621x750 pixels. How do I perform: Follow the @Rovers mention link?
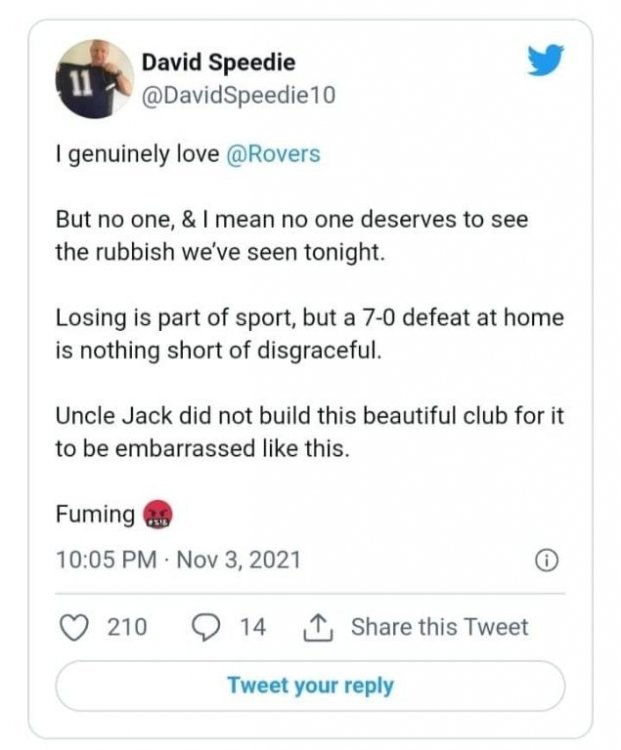pyautogui.click(x=276, y=157)
